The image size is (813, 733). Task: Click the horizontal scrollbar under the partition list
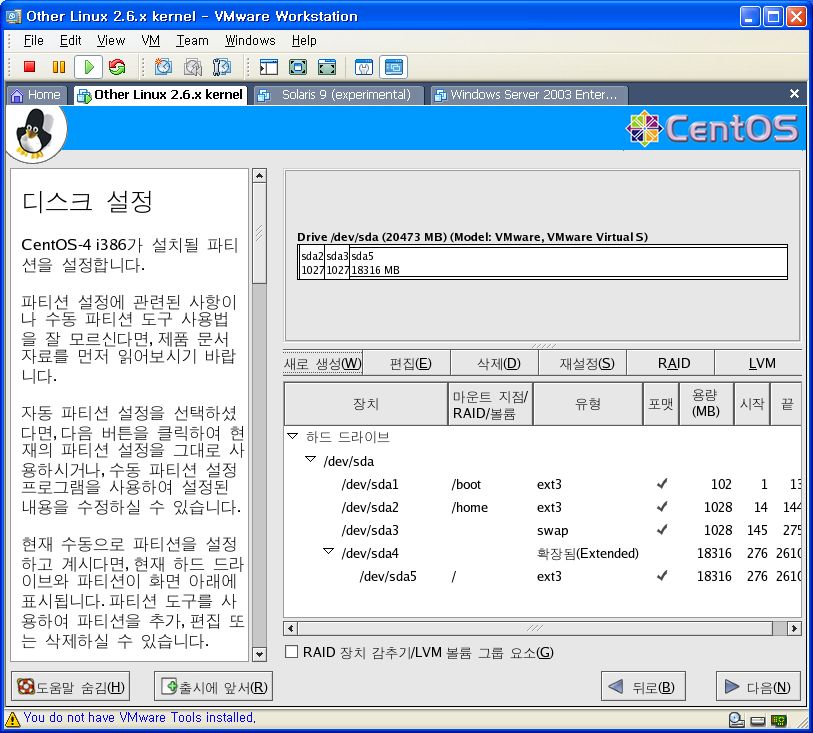(538, 629)
